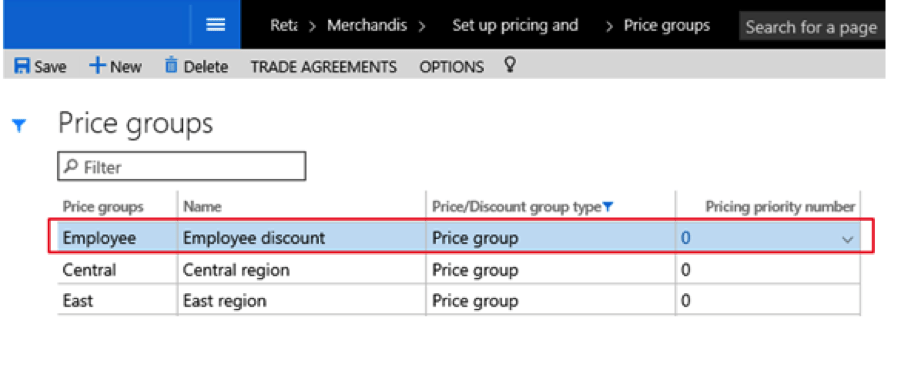Click magnifier icon in Filter box
Viewport: 898px width, 375px height.
click(x=71, y=167)
